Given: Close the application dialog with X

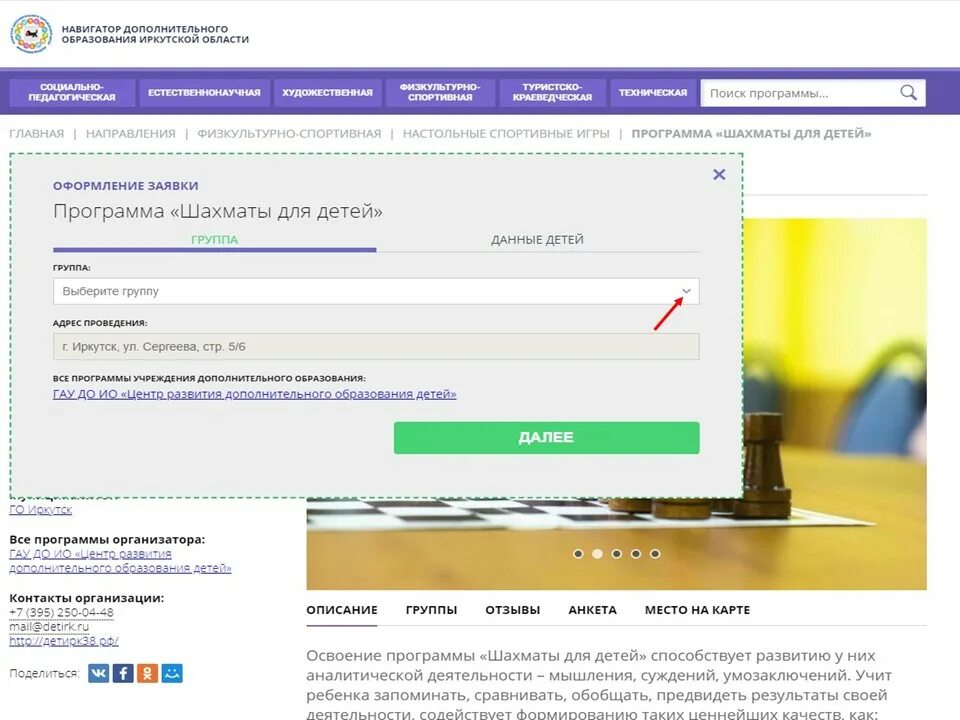Looking at the screenshot, I should pyautogui.click(x=719, y=174).
